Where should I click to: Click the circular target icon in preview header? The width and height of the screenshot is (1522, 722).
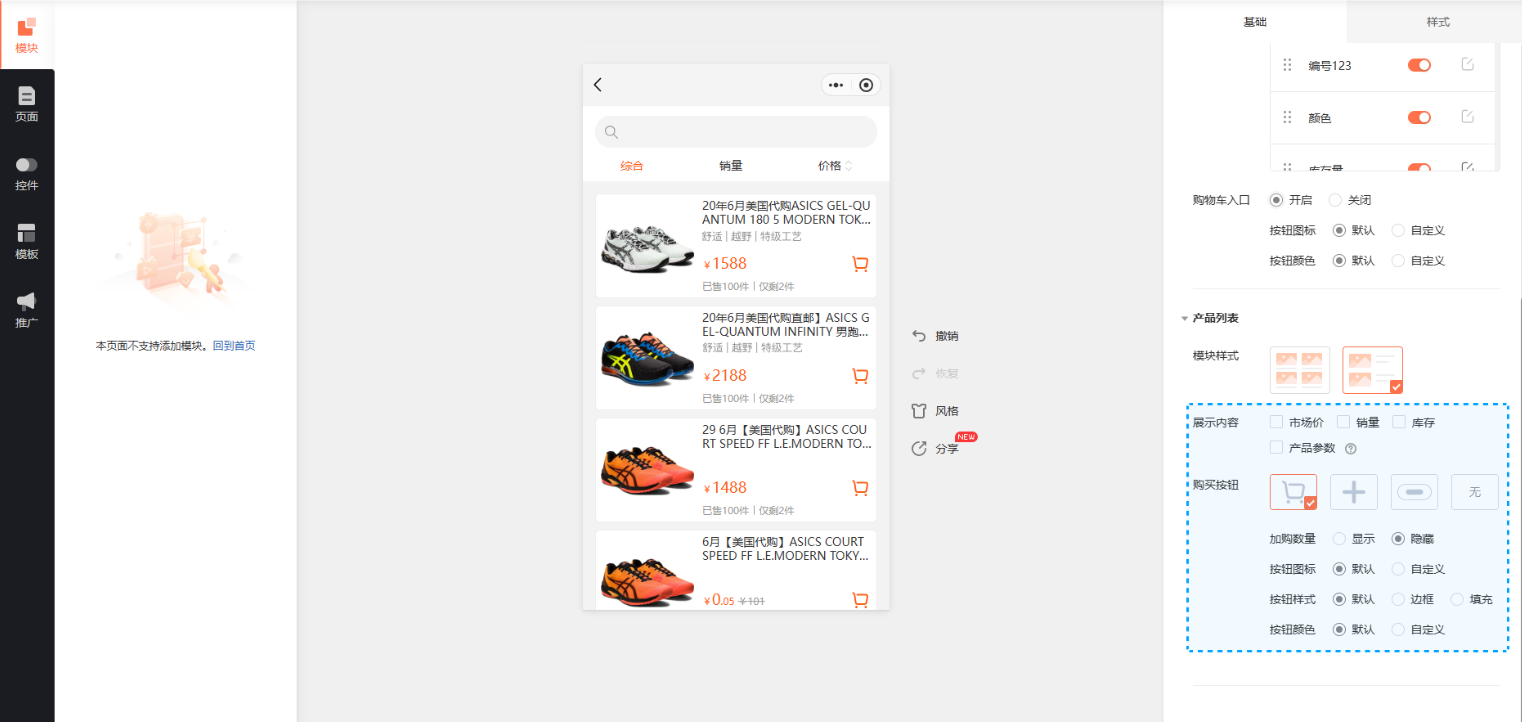click(866, 85)
